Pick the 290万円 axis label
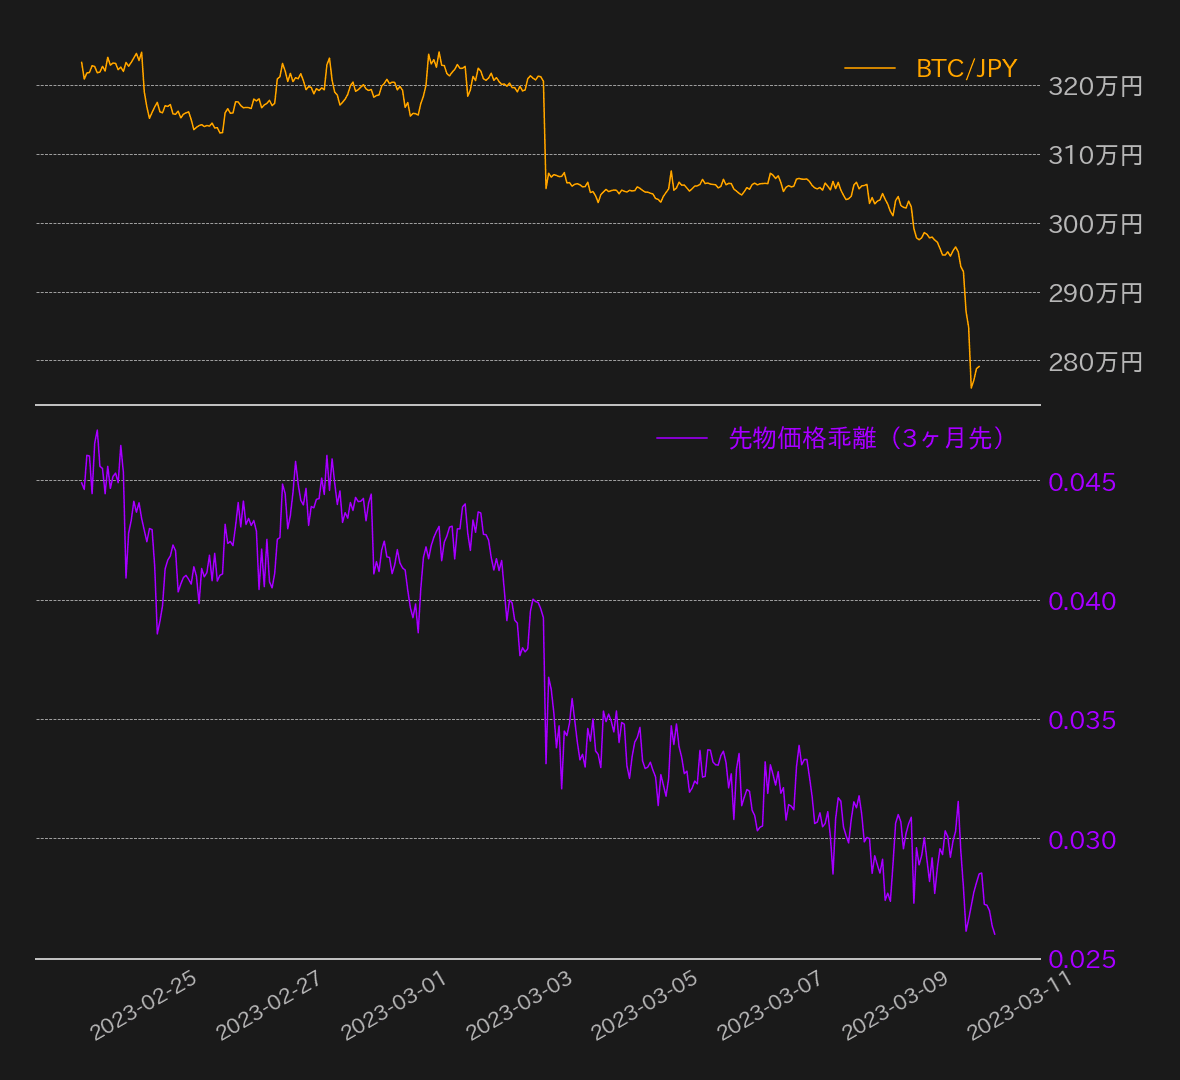 click(1095, 294)
